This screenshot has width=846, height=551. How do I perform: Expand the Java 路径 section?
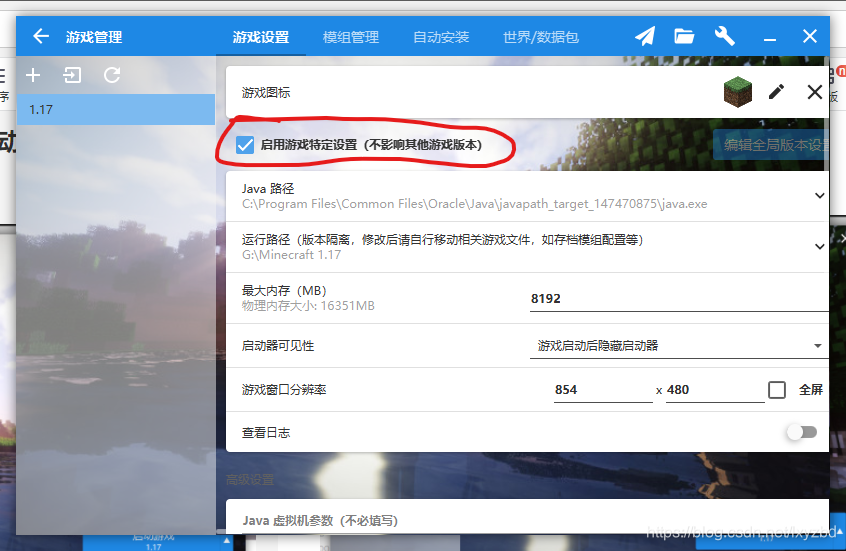[527, 196]
